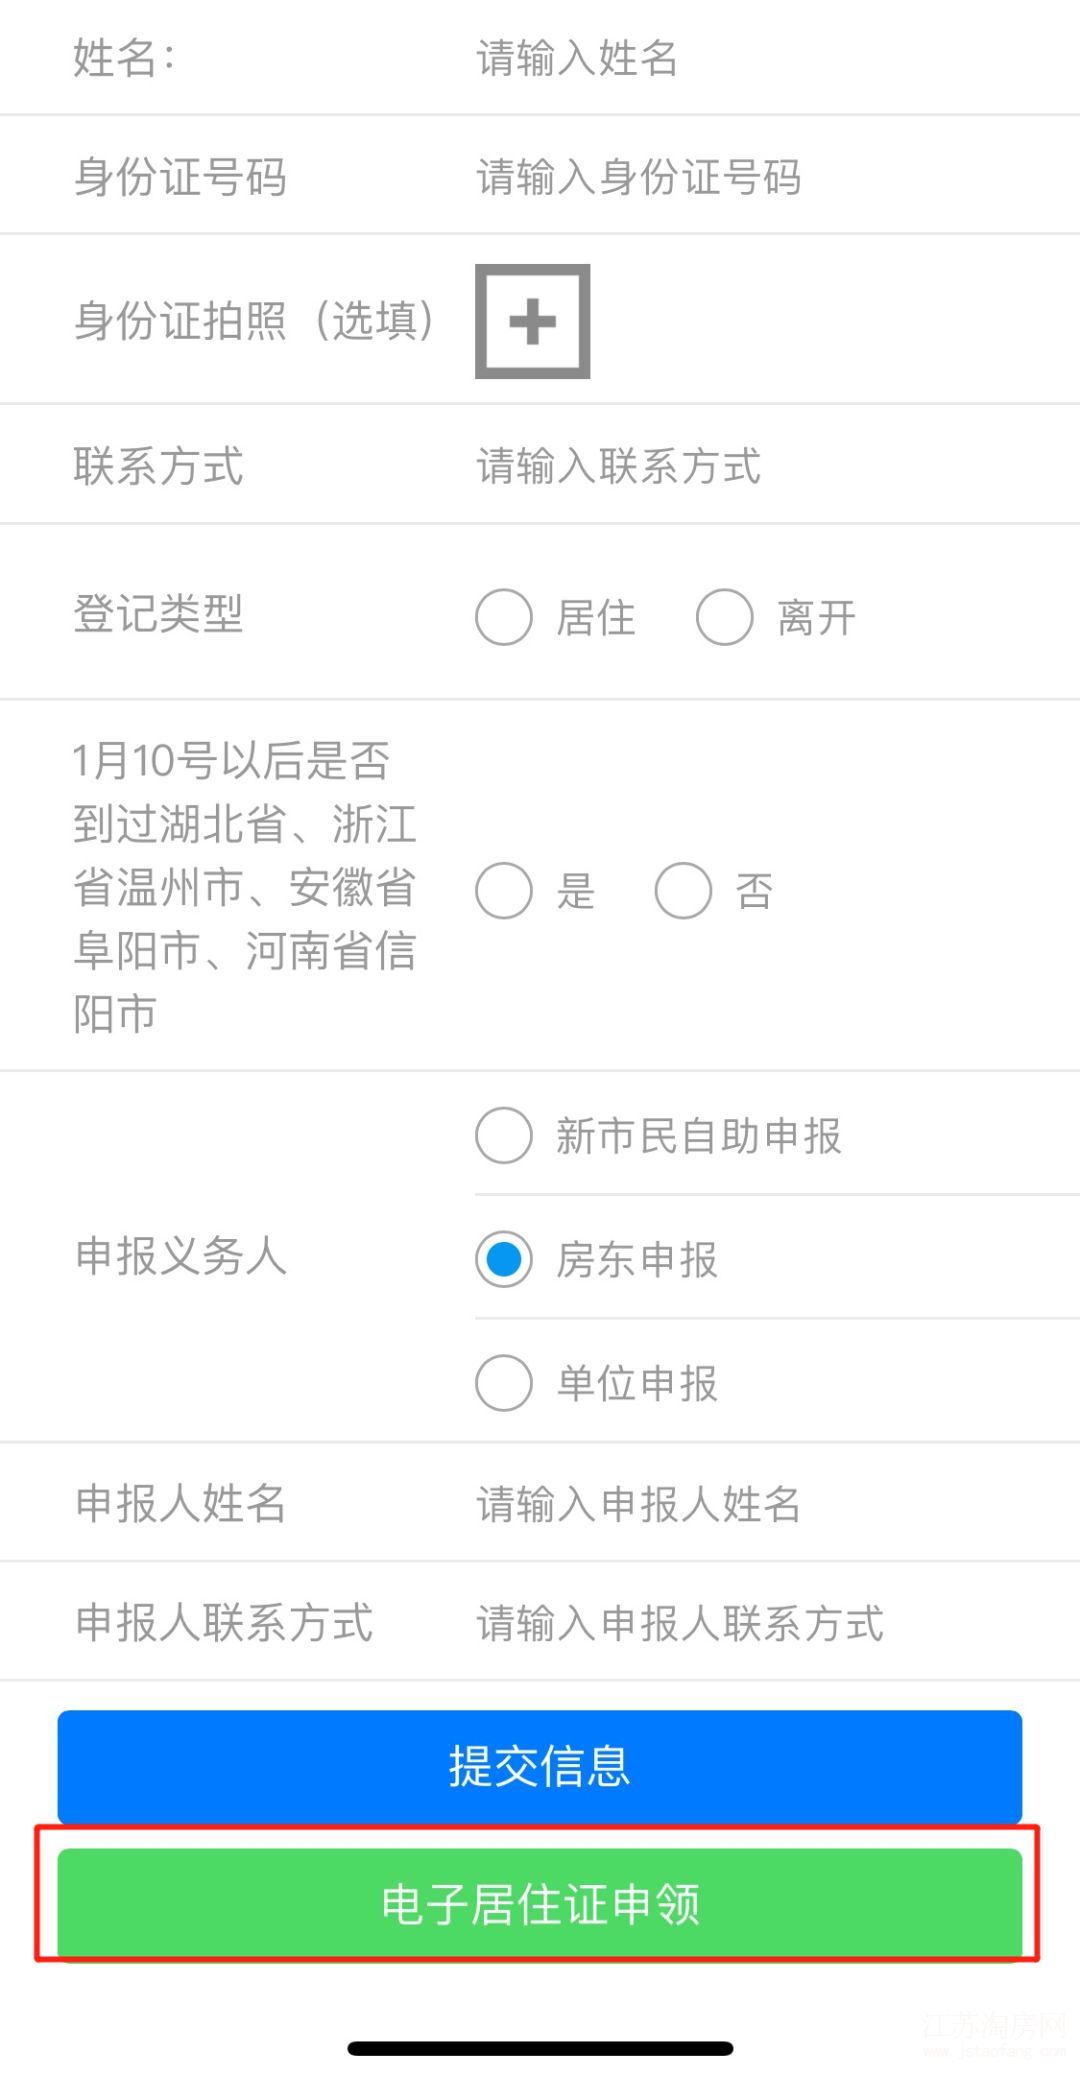Choose 是 for the Hubei travel question

503,889
